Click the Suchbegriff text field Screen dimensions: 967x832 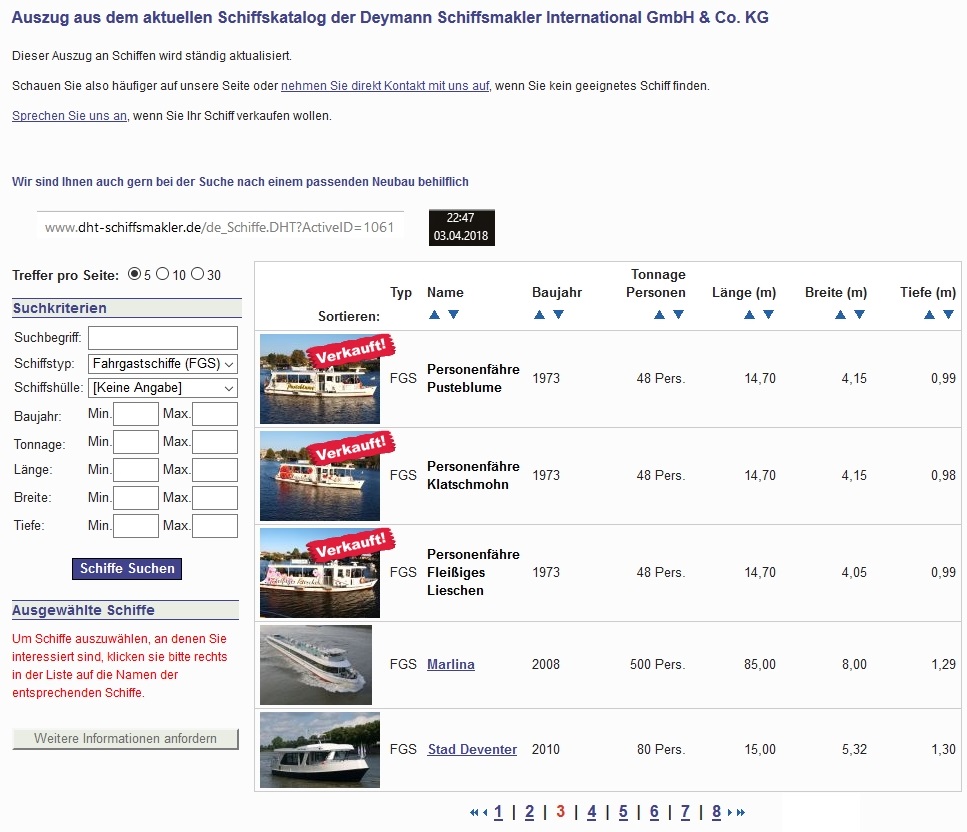163,338
